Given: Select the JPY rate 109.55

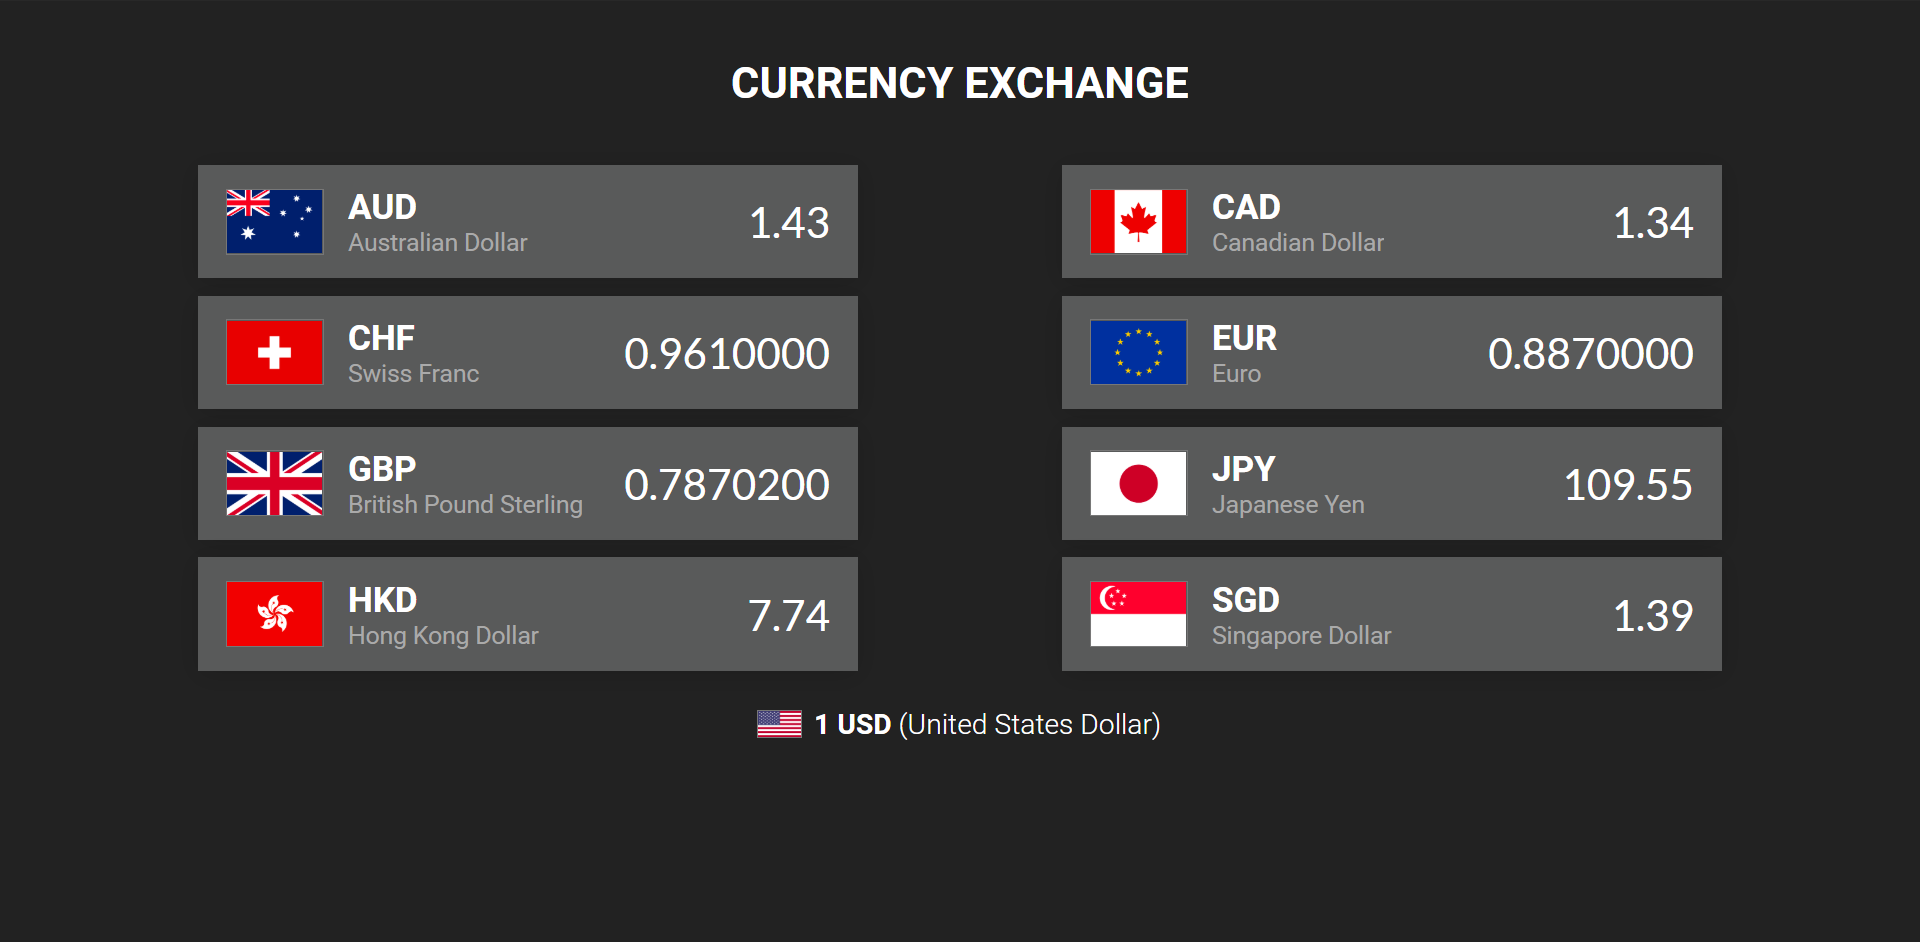Looking at the screenshot, I should point(1628,485).
